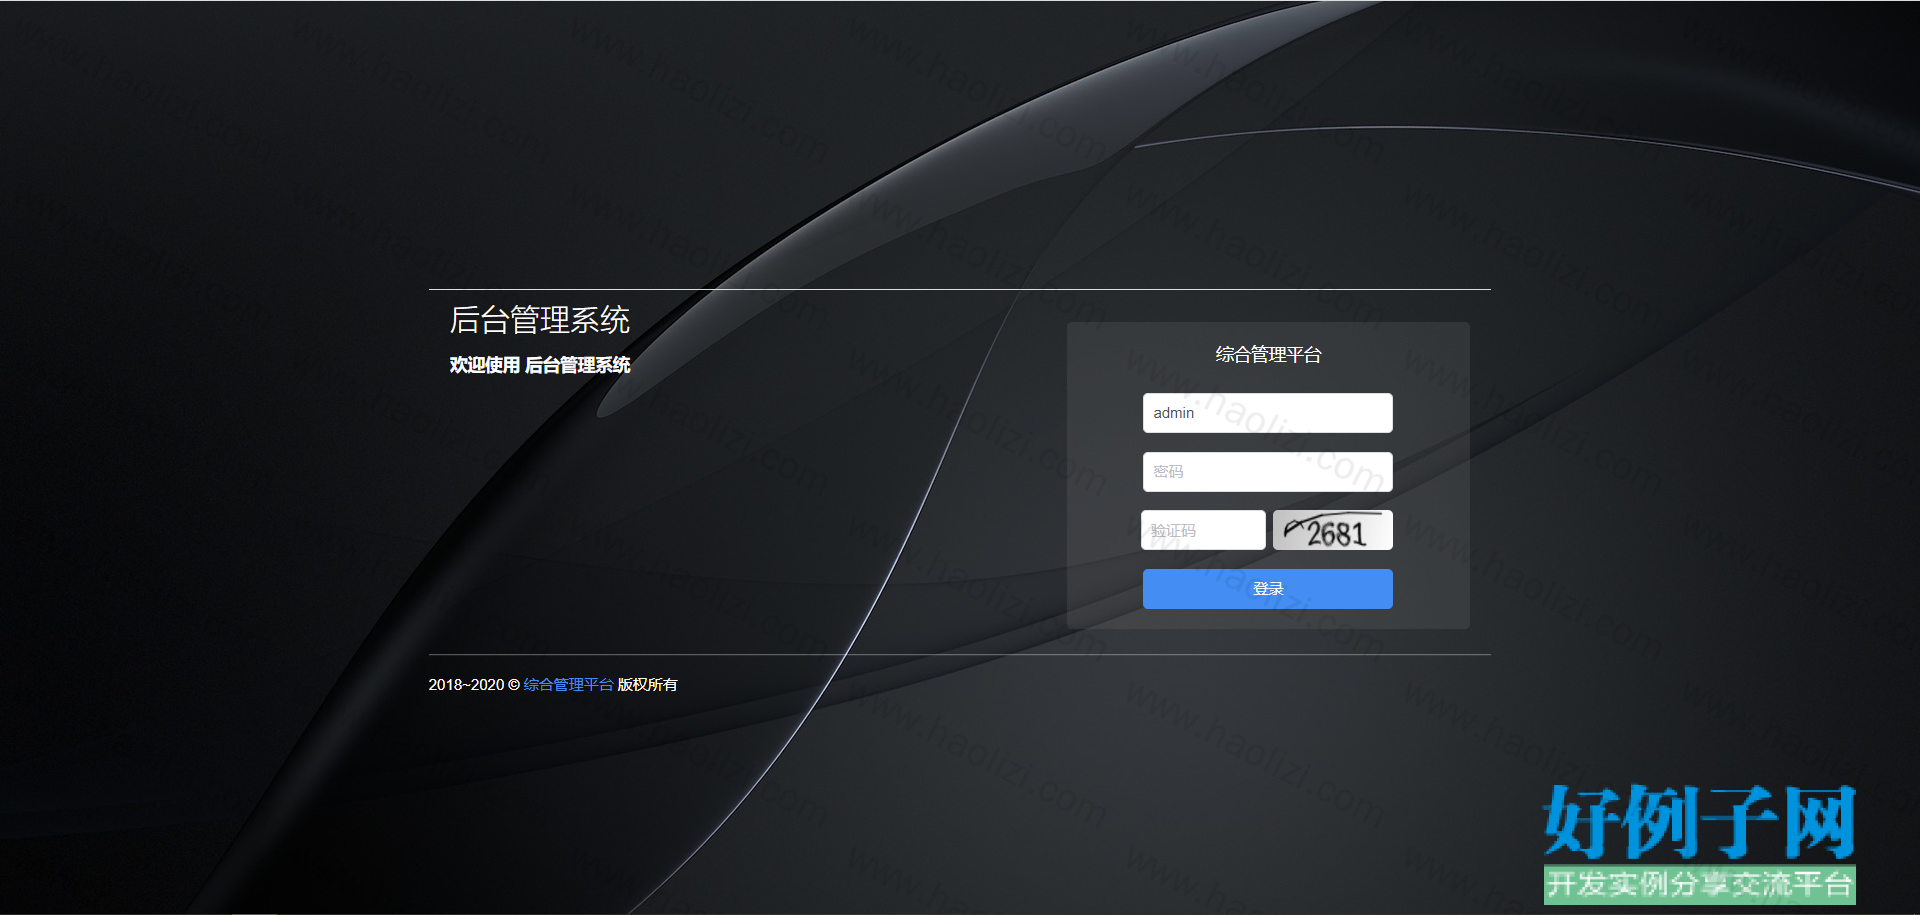
Task: Click the 后台管理系统 heading text
Action: [x=540, y=320]
